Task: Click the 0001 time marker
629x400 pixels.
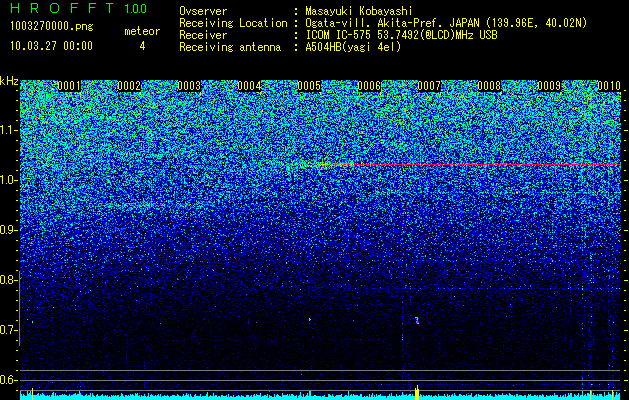Action: click(69, 86)
